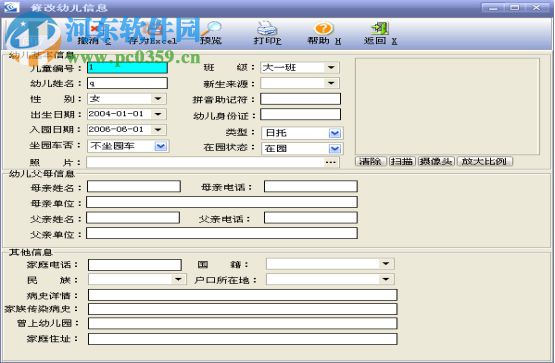Click the 父亲单位 input field

(x=222, y=233)
